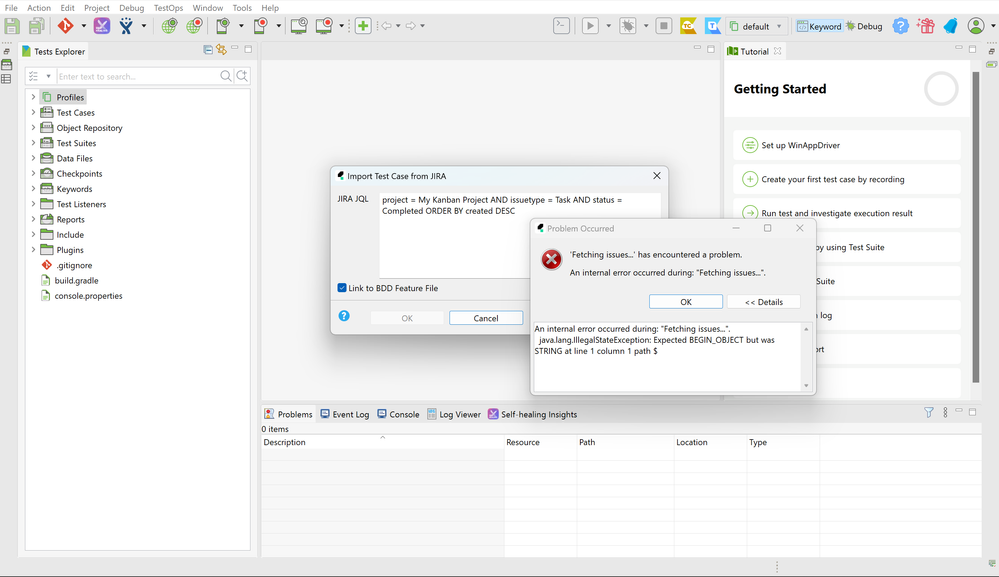Click the blue Help question icon in toolbar

900,26
